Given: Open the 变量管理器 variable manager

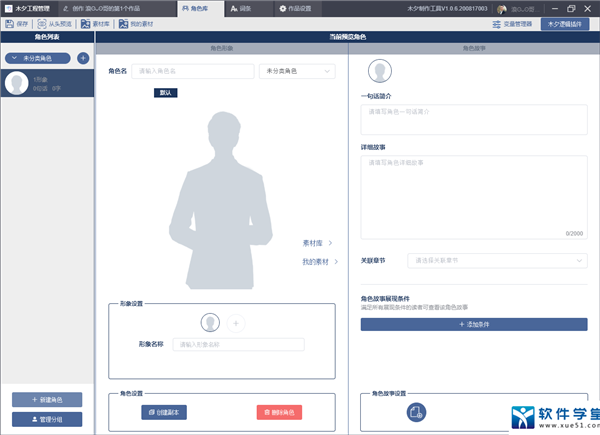Looking at the screenshot, I should tap(512, 24).
